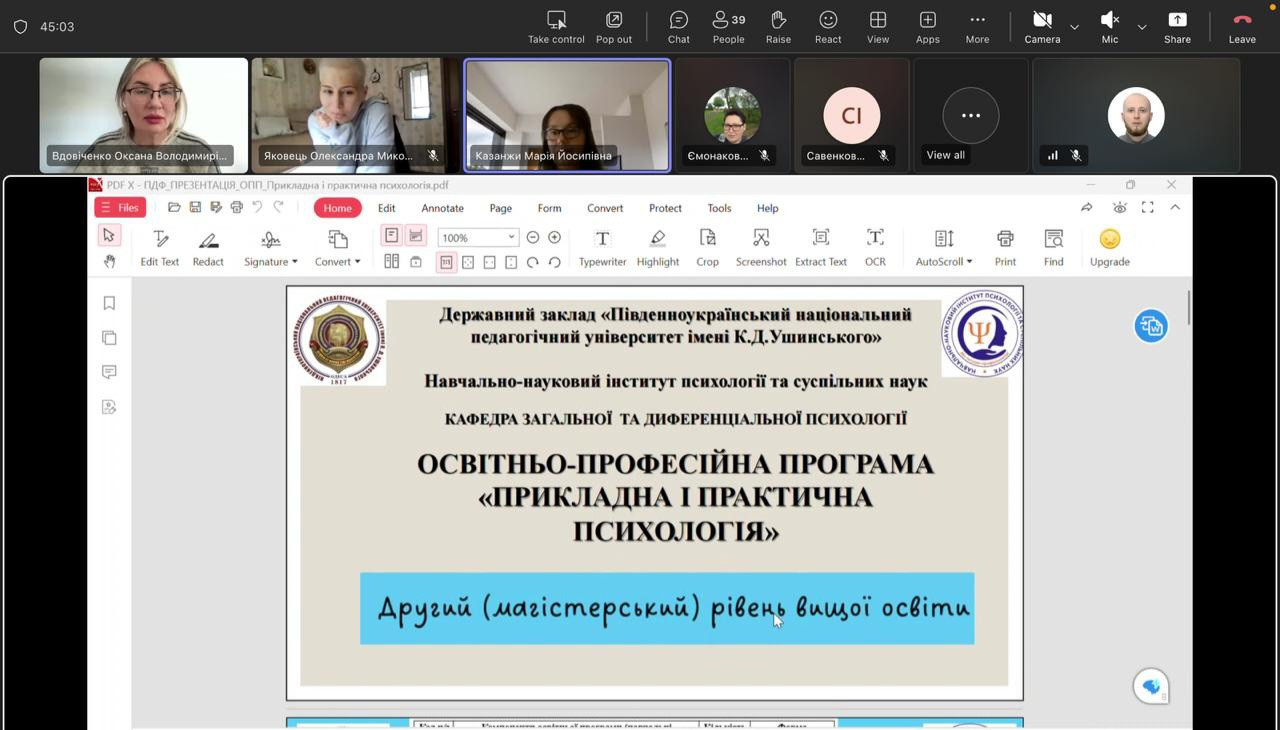Open the bookmarks panel in the sidebar
Image resolution: width=1280 pixels, height=730 pixels.
(x=109, y=303)
